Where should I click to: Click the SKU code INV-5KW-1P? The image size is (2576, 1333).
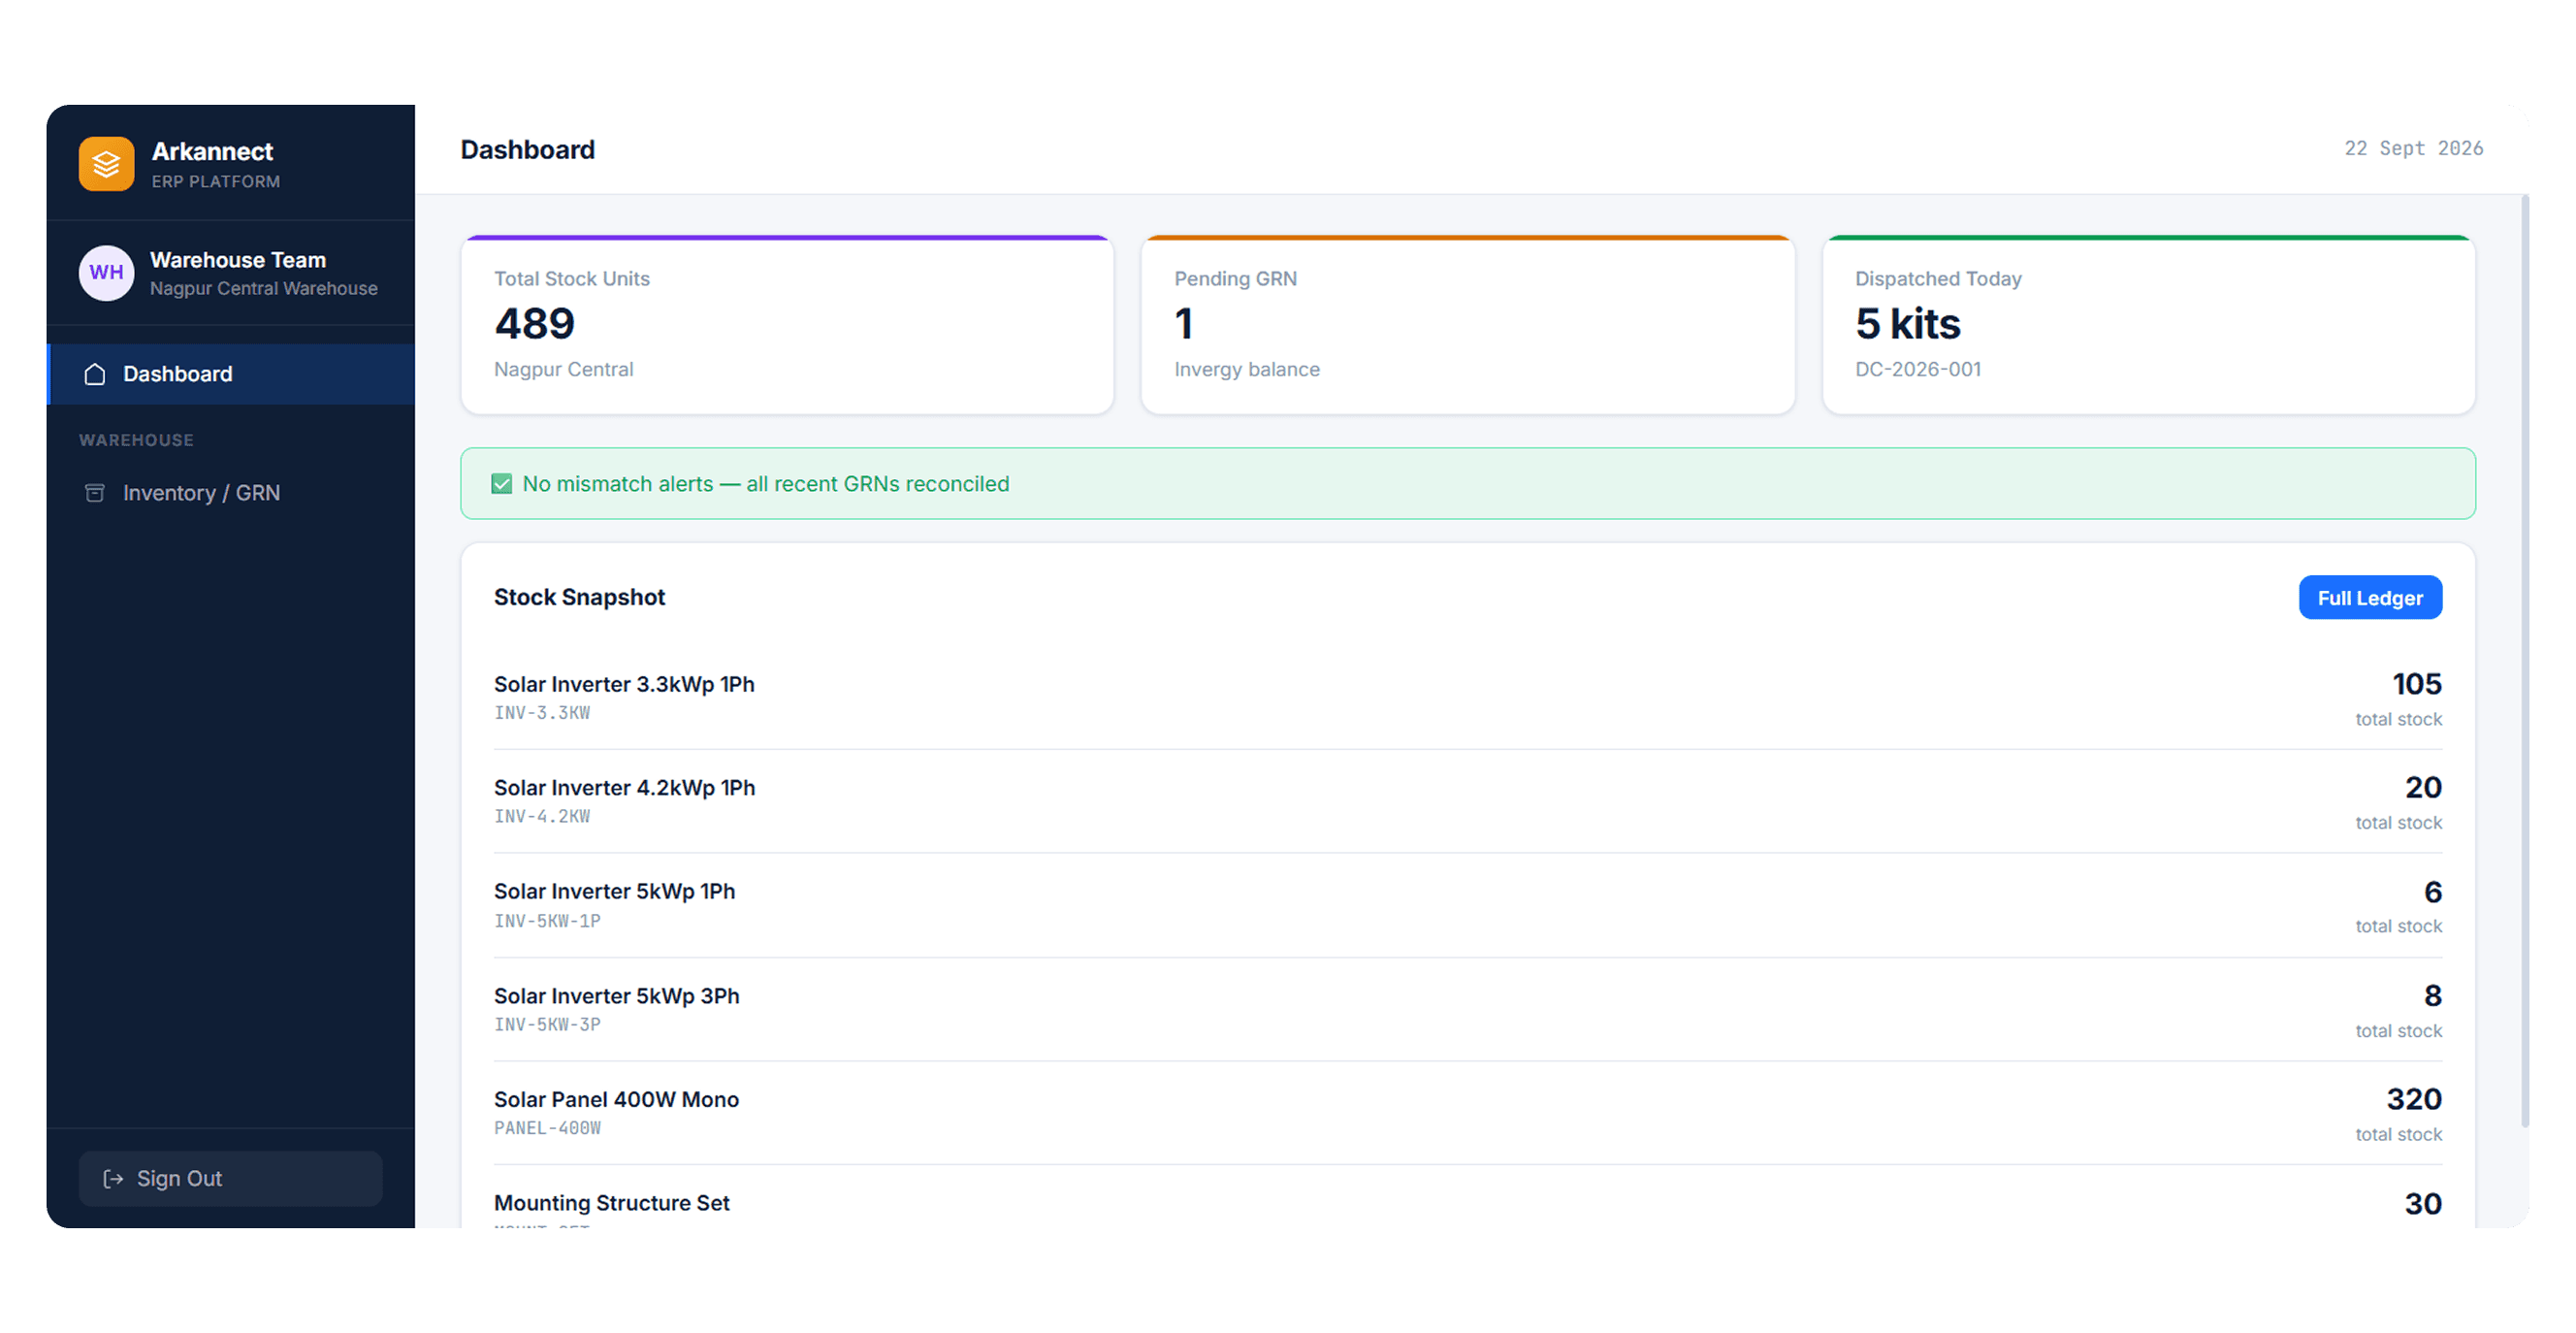click(547, 921)
